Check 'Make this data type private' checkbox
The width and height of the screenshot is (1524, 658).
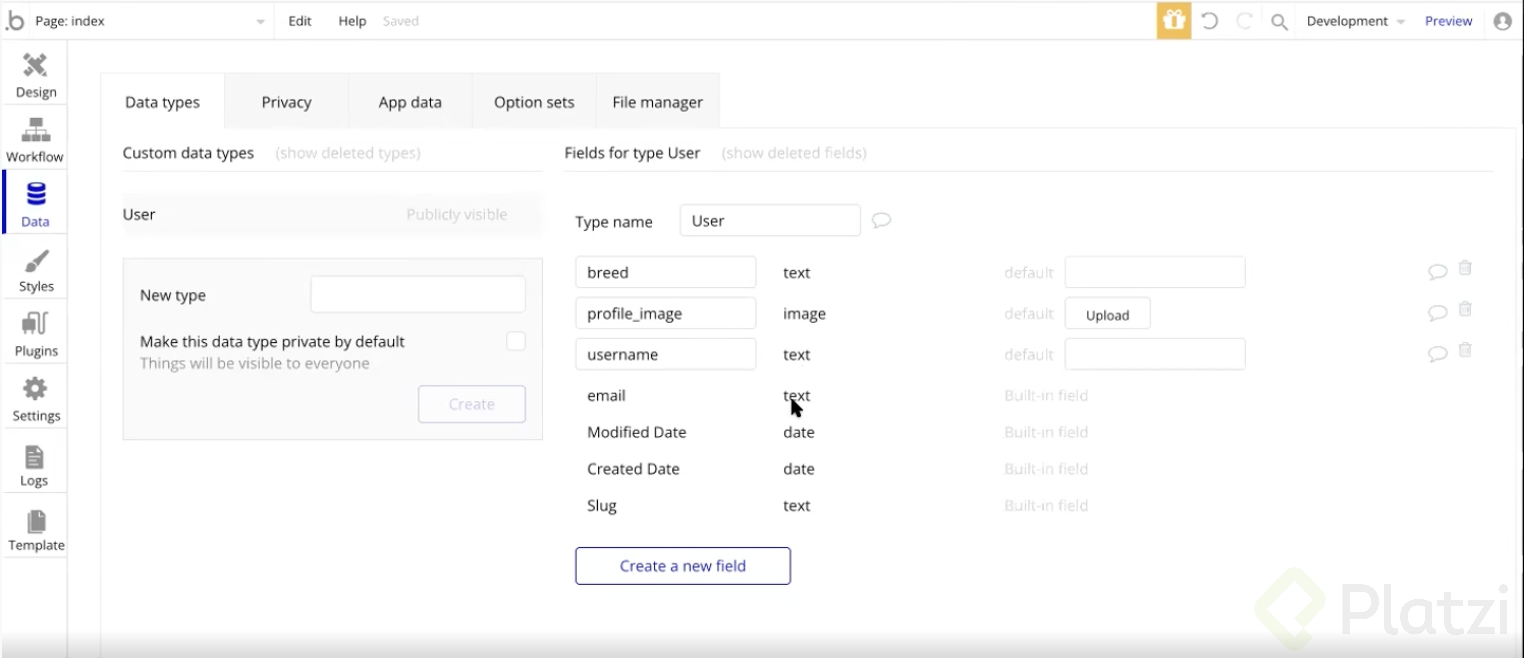pyautogui.click(x=515, y=341)
